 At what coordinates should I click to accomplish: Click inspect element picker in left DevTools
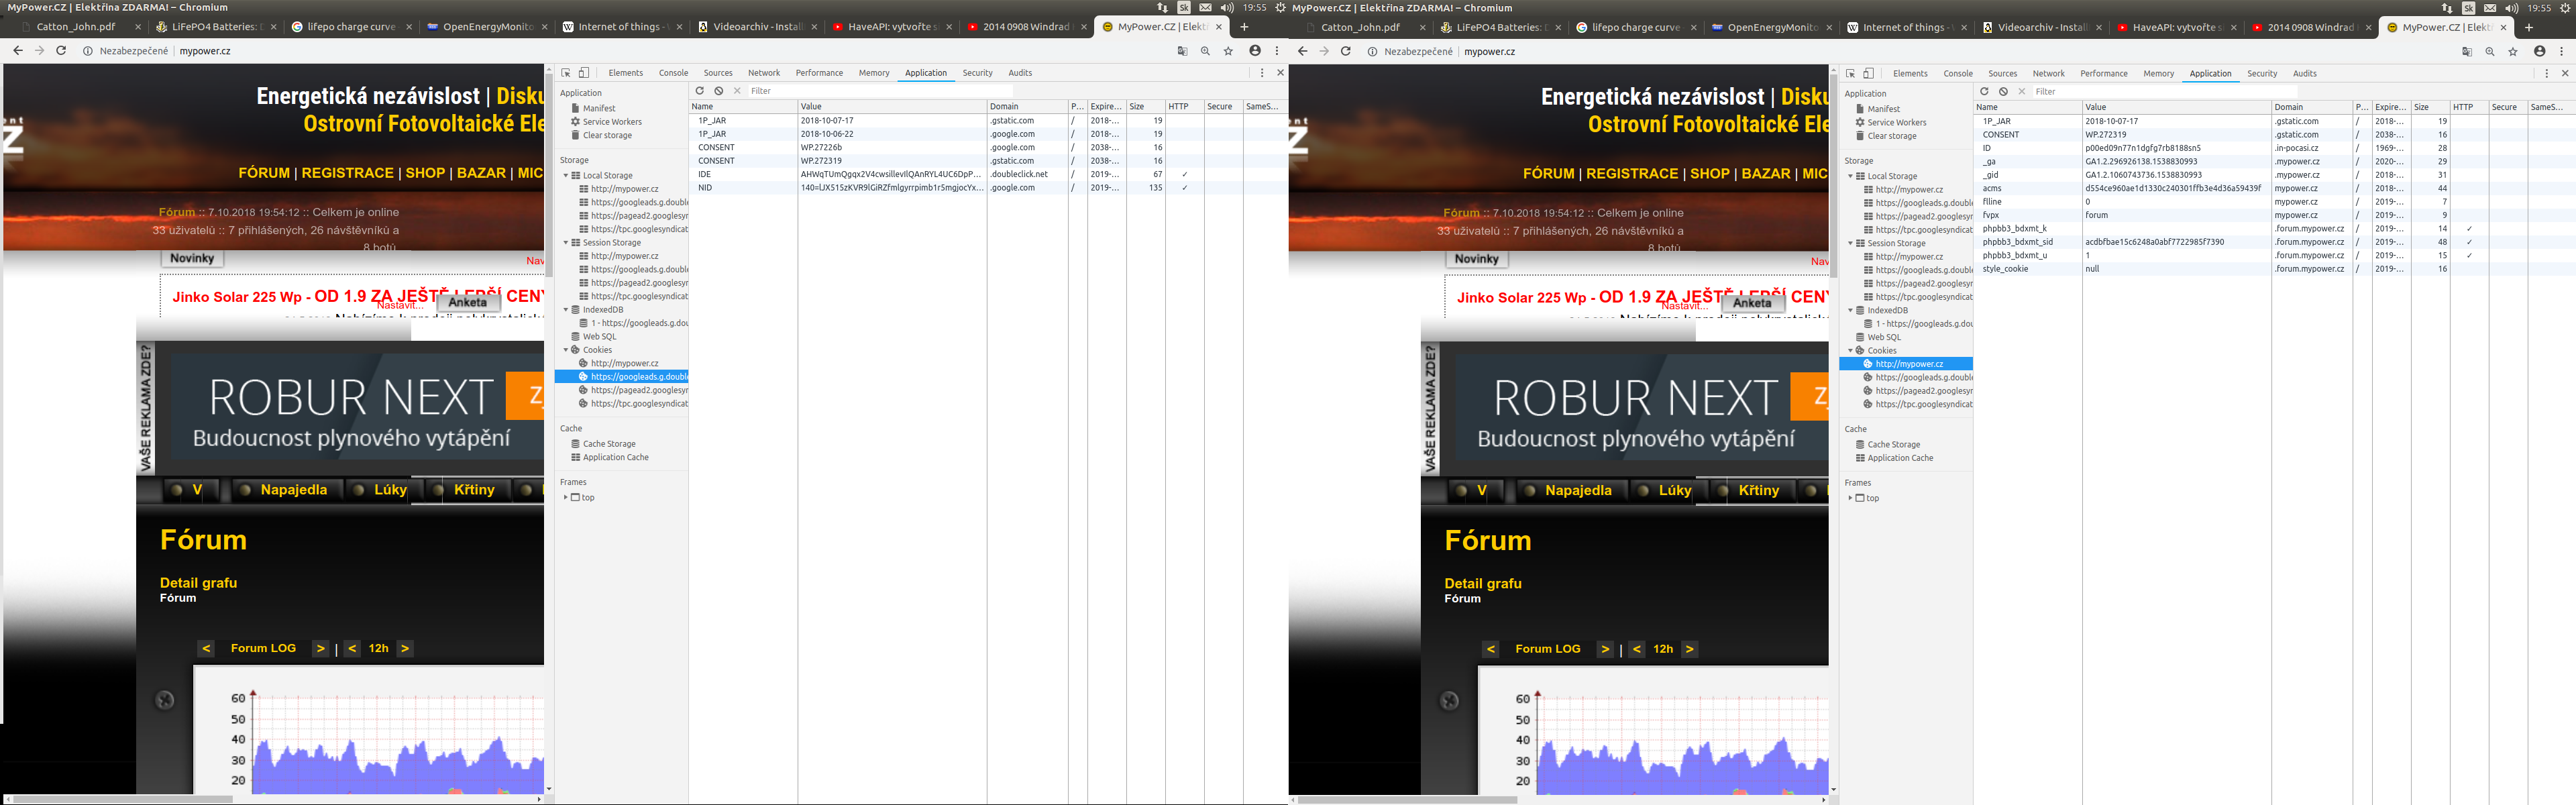[x=566, y=73]
